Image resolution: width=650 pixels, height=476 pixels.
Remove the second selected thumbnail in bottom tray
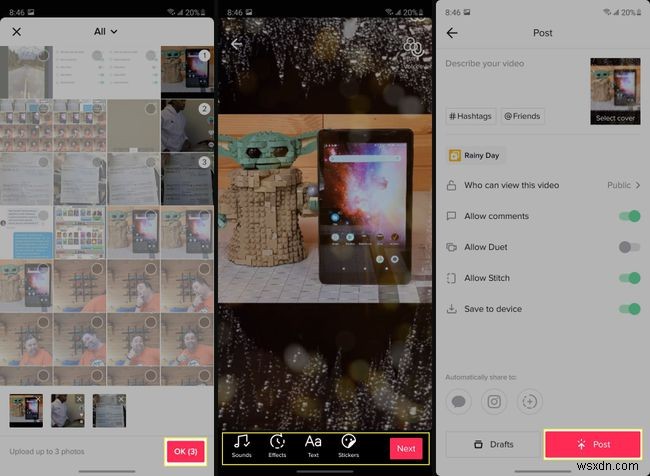[79, 399]
